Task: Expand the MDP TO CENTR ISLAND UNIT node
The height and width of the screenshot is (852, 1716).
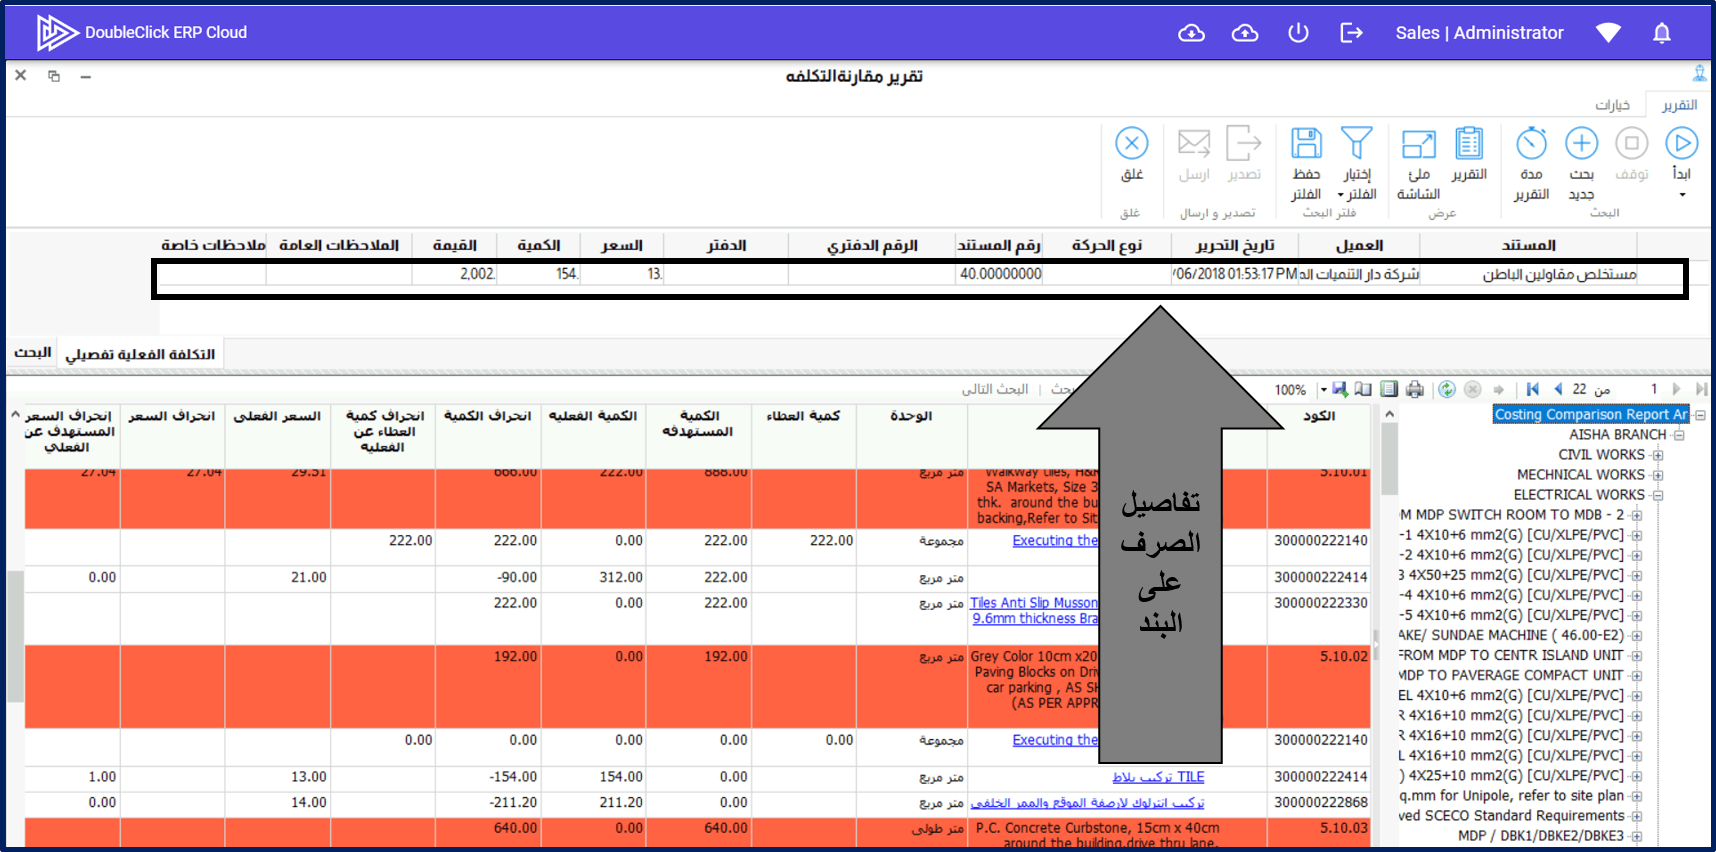Action: click(1636, 656)
